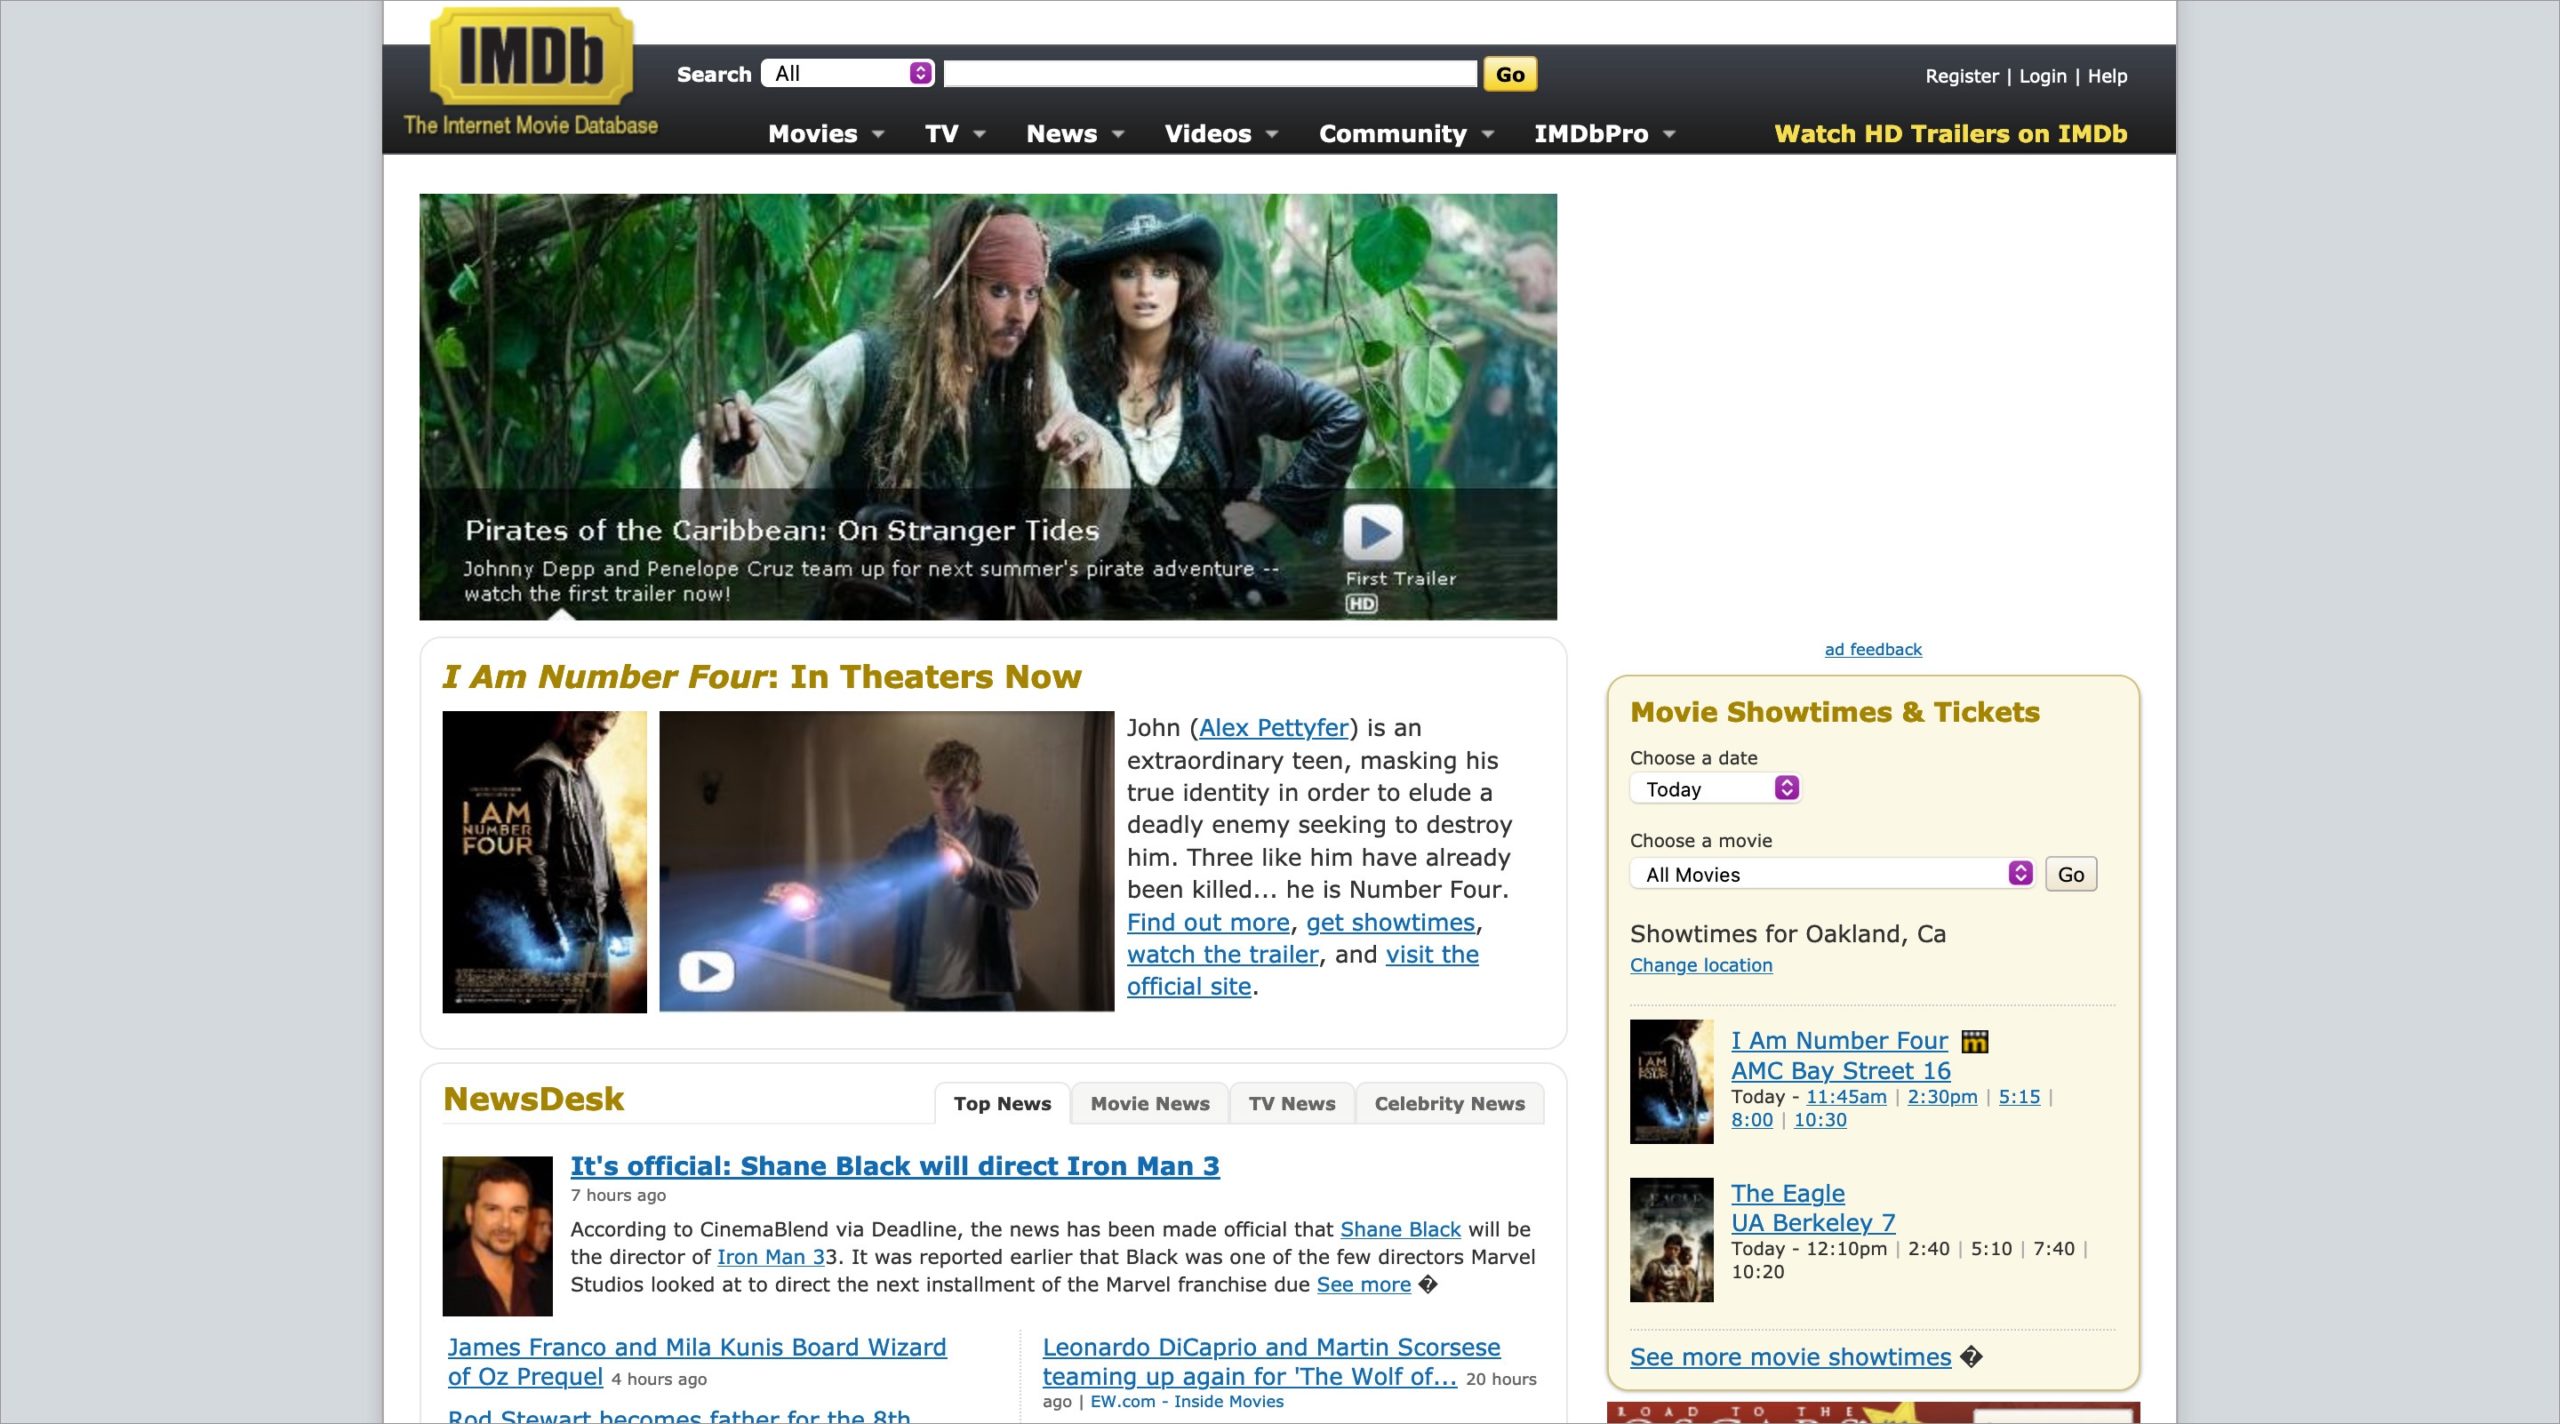Select the 11:45am showtime
Screen dimensions: 2560x1424
(1846, 1097)
